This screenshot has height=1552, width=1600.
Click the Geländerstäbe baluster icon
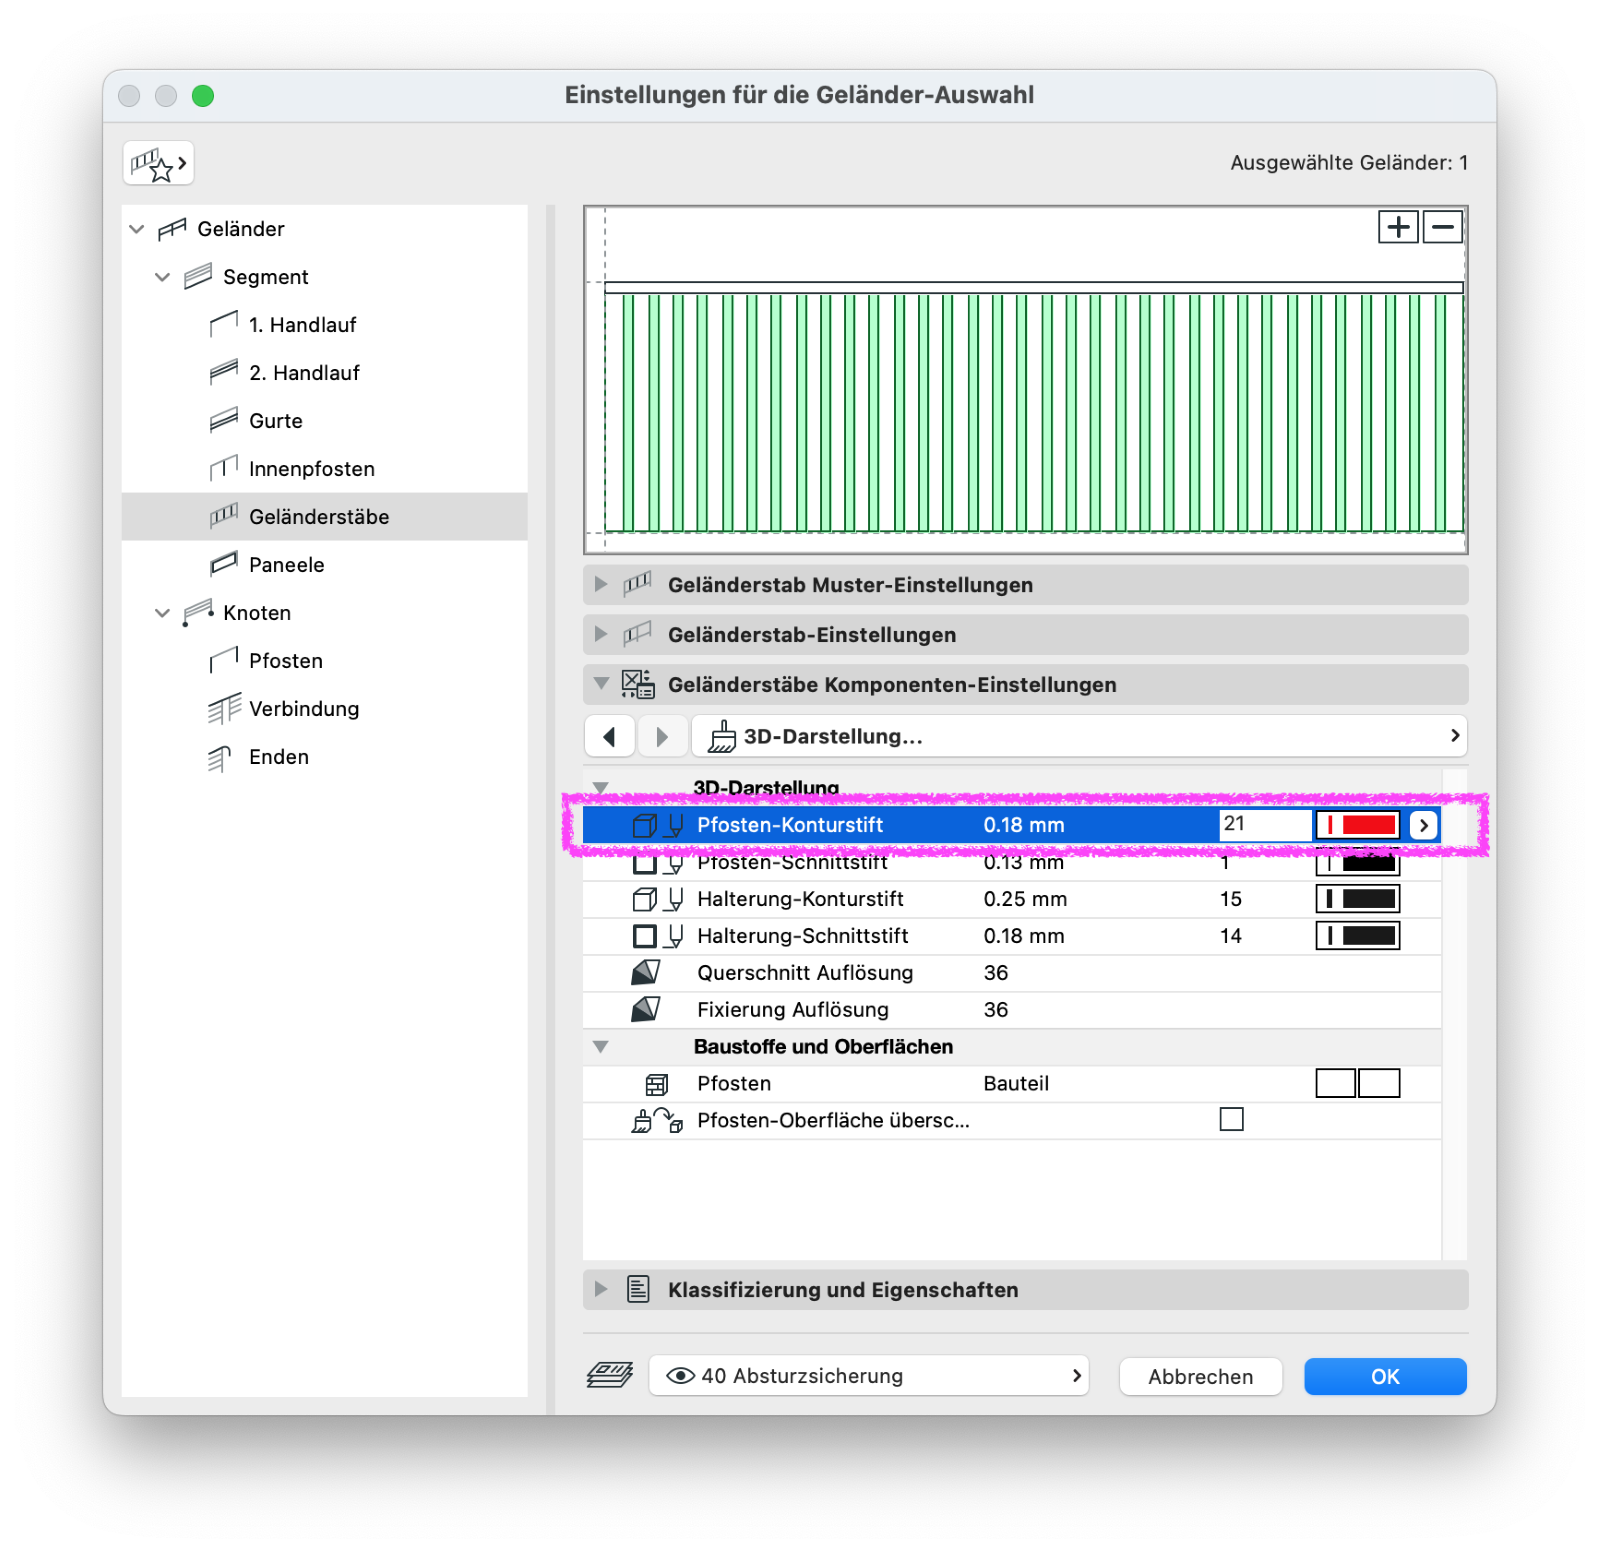(224, 517)
